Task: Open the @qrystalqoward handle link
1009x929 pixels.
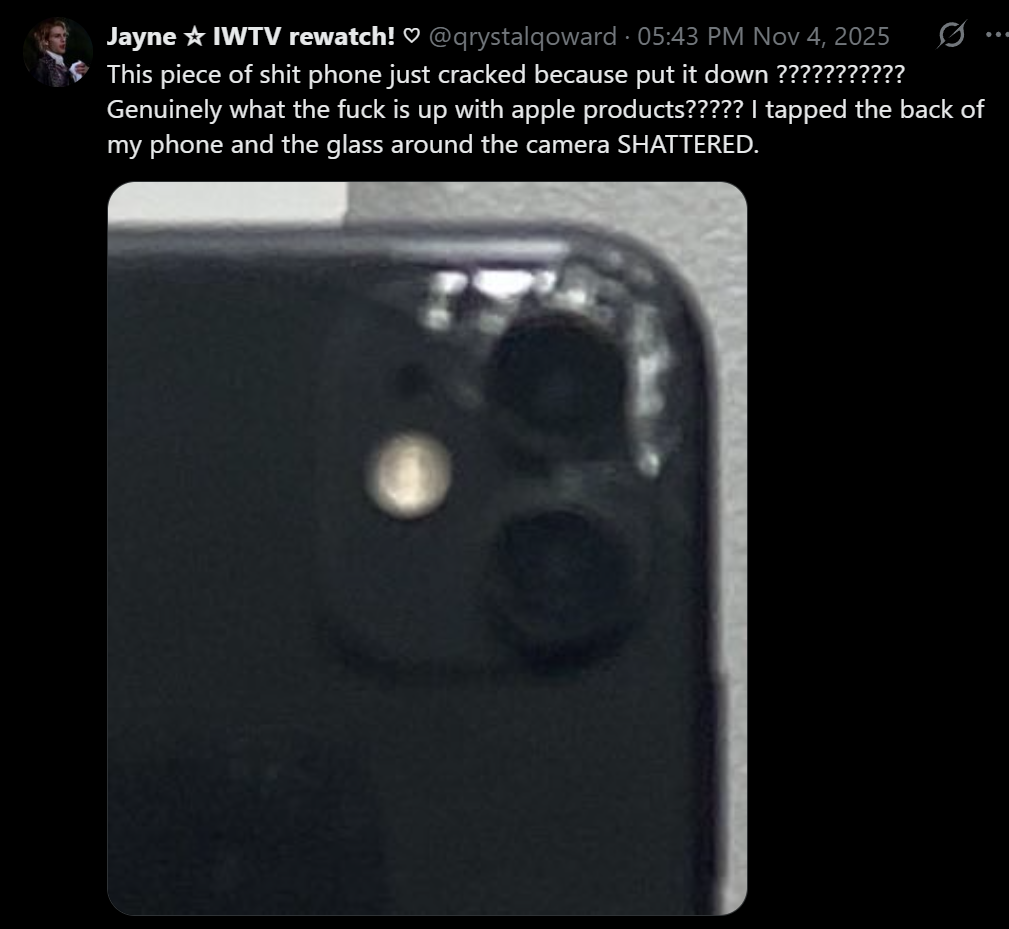Action: [522, 37]
